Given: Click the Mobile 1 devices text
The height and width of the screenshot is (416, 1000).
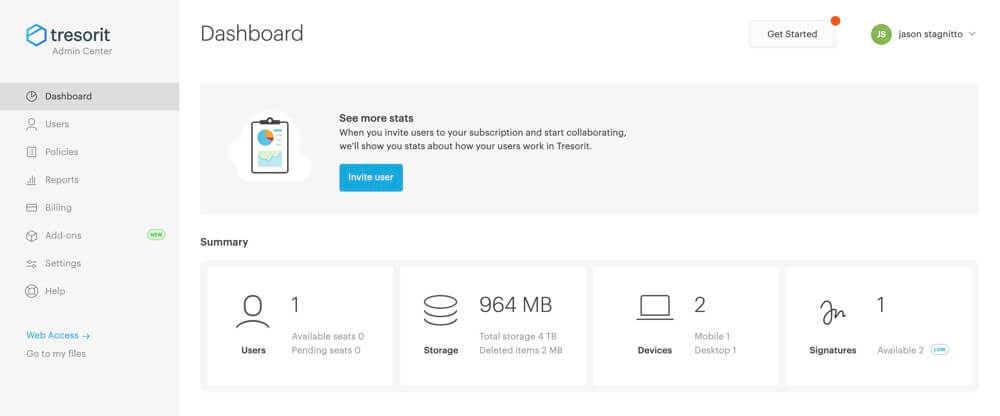Looking at the screenshot, I should coord(712,336).
